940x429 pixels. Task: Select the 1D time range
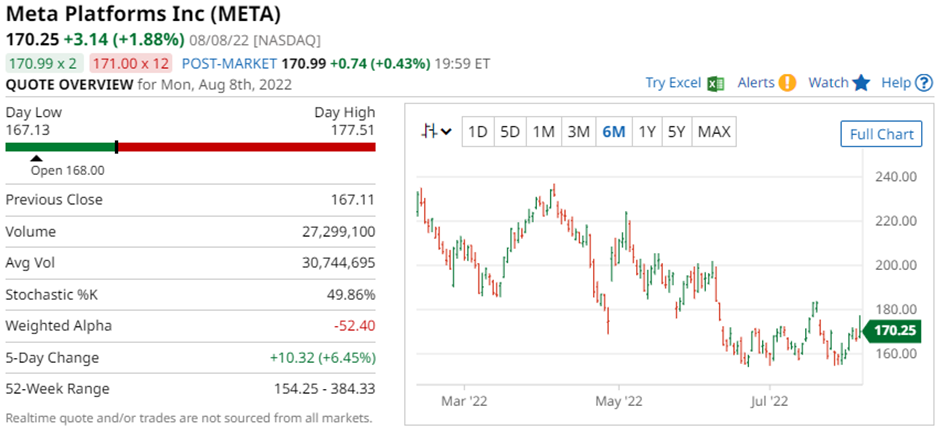tap(478, 132)
